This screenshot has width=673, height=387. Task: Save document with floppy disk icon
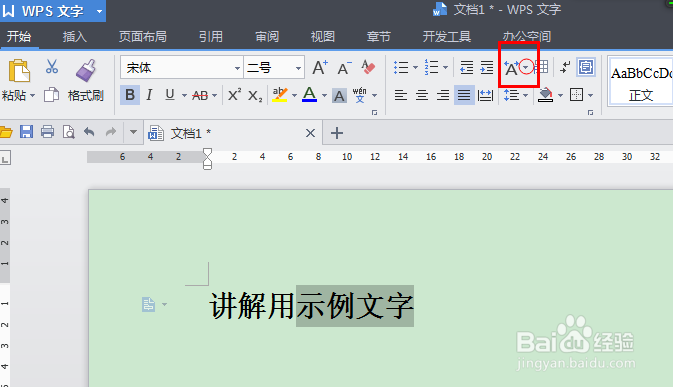tap(26, 132)
